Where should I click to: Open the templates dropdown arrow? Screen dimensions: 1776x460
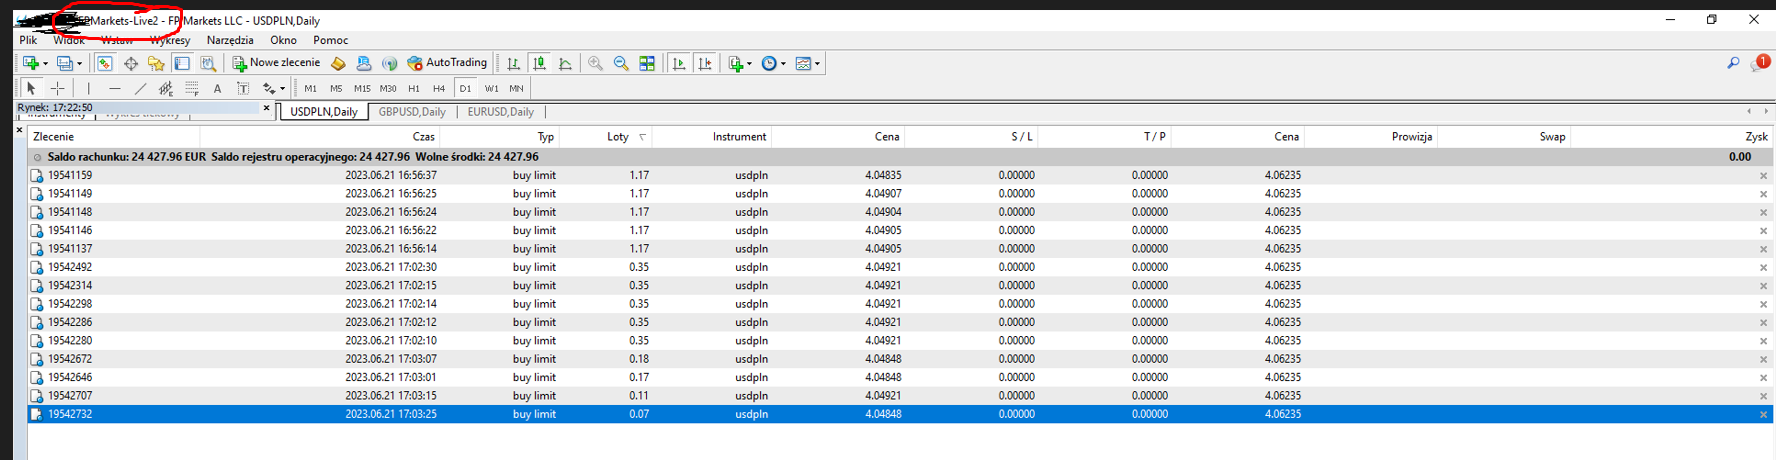pyautogui.click(x=817, y=64)
